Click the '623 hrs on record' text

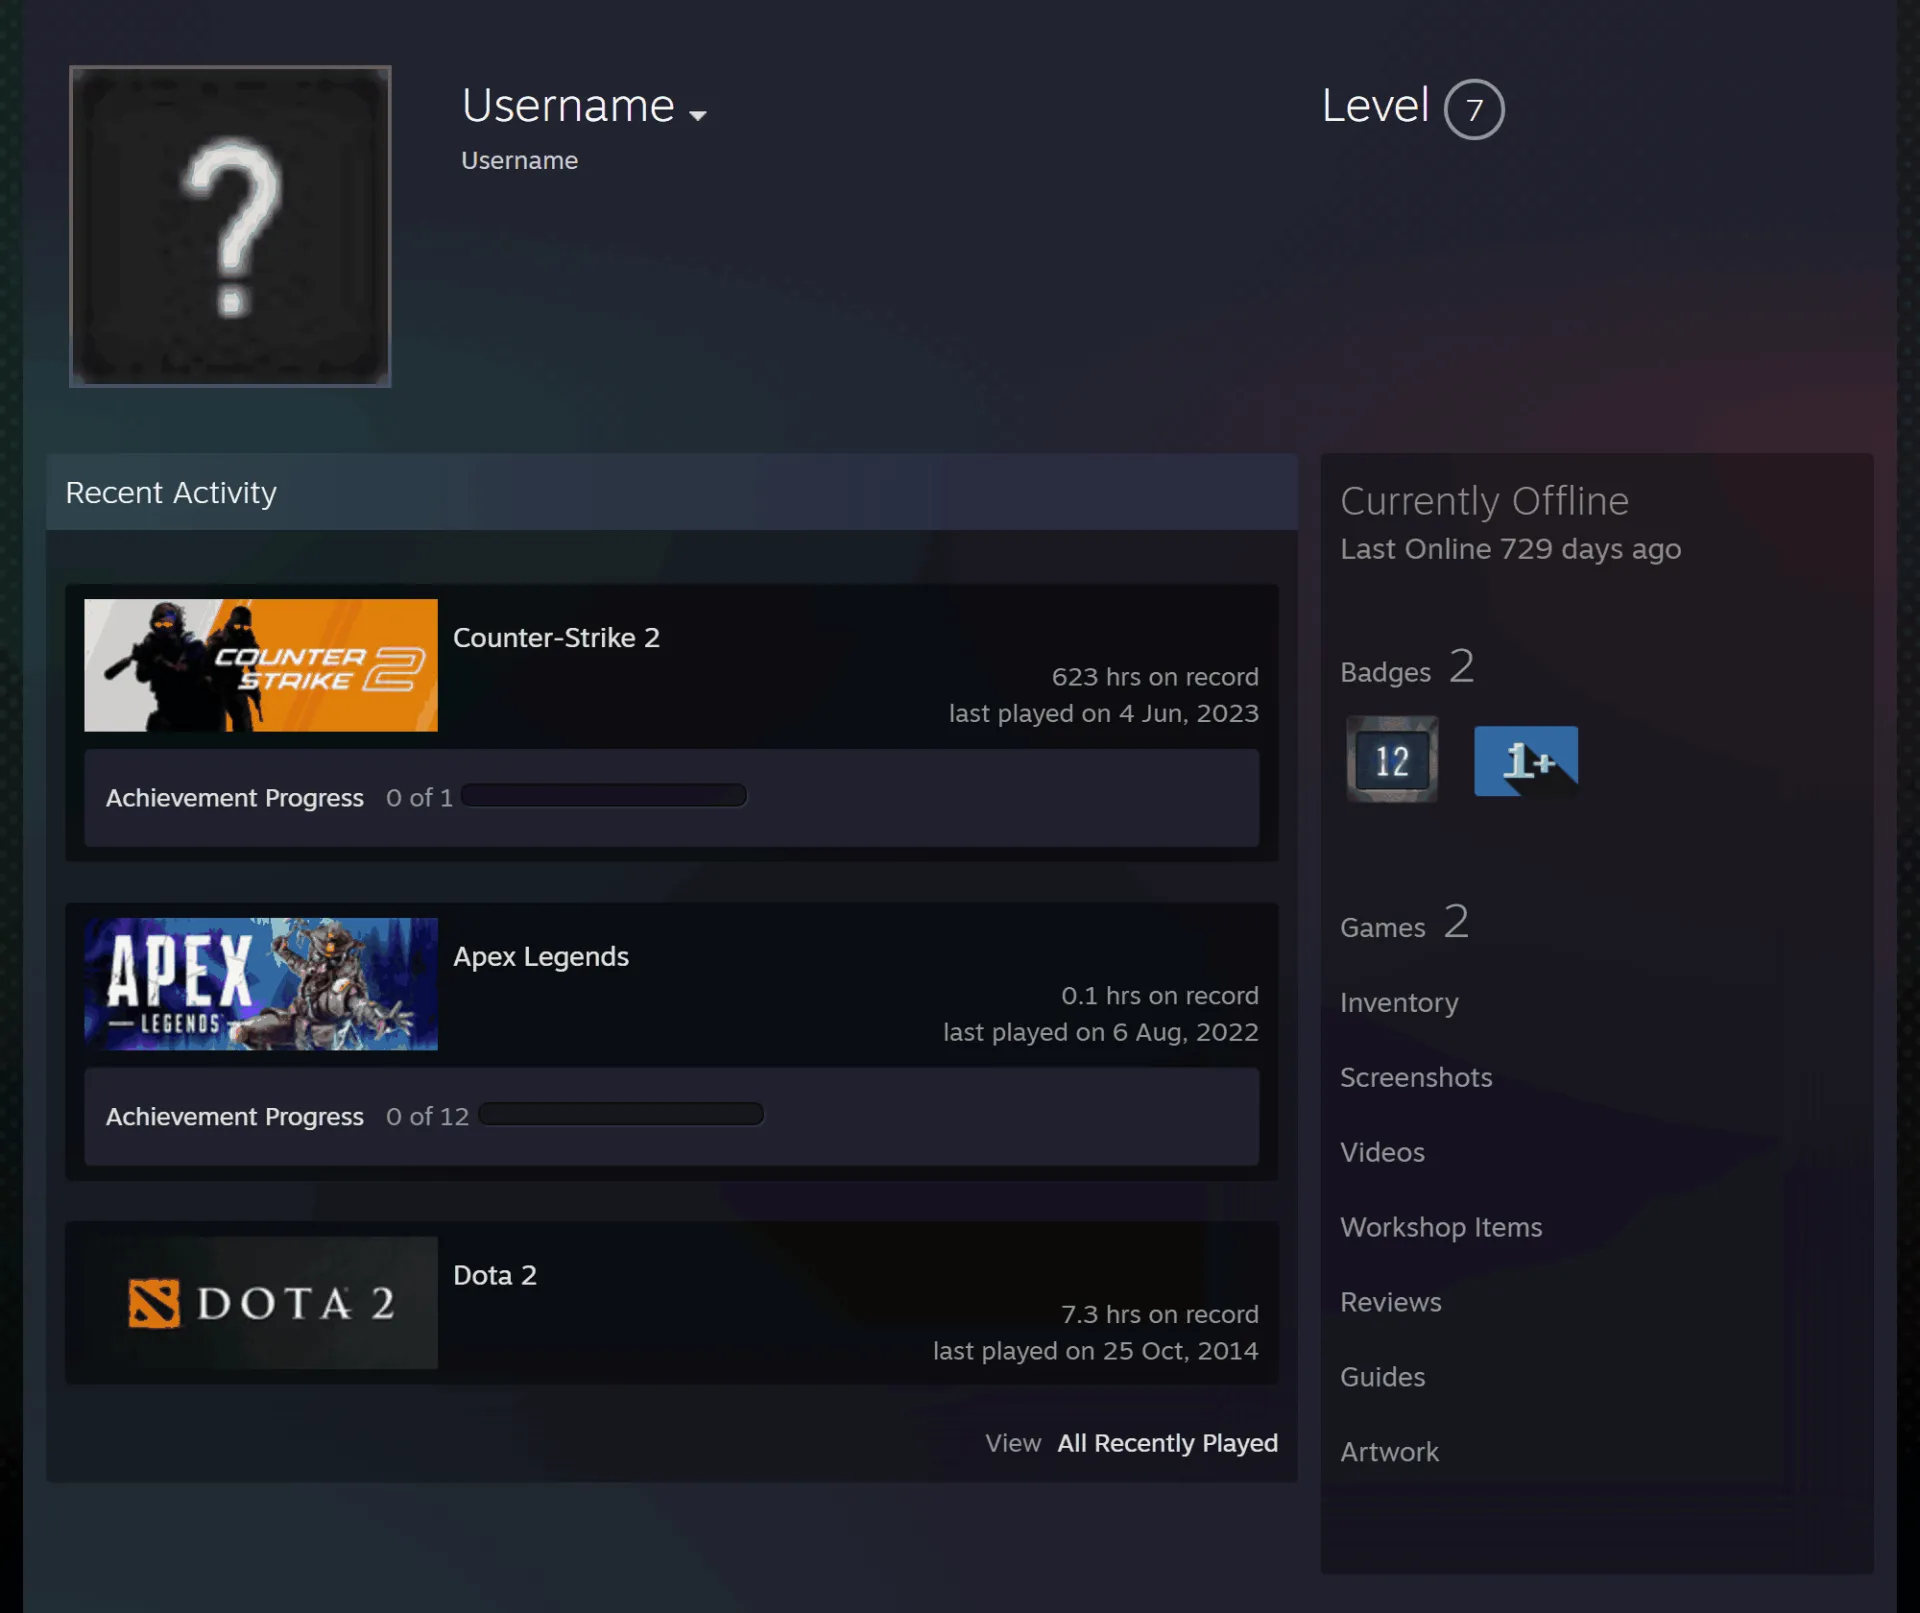coord(1155,677)
